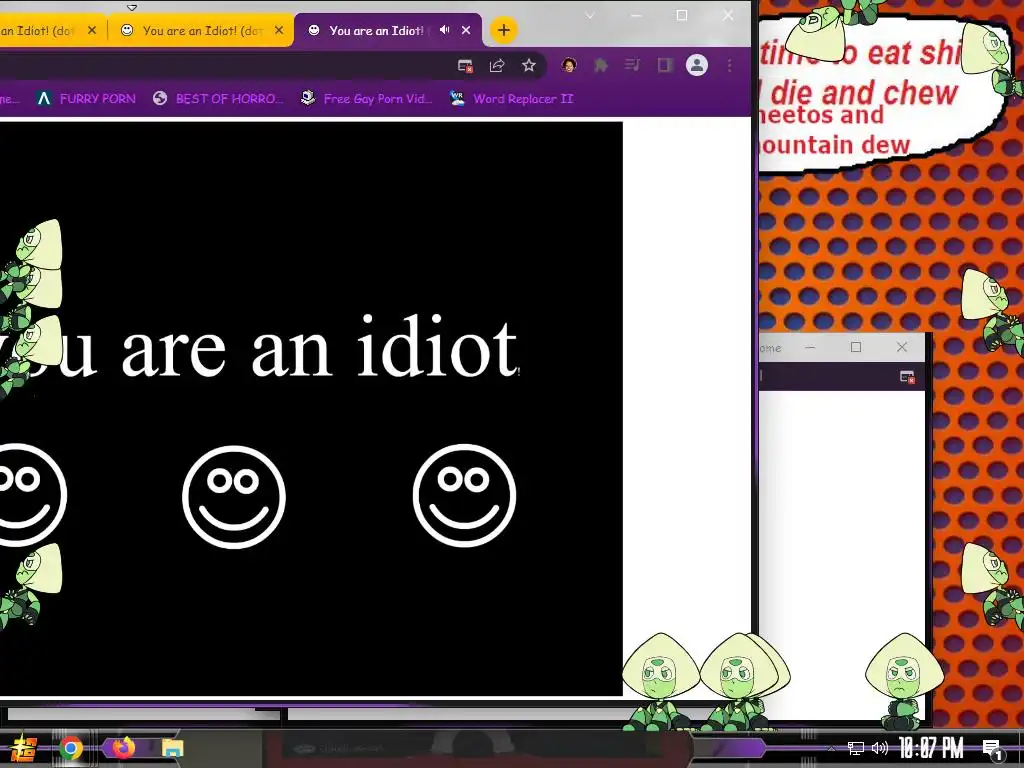Image resolution: width=1024 pixels, height=768 pixels.
Task: Click the pop-ups blocked icon in address bar
Action: 465,65
